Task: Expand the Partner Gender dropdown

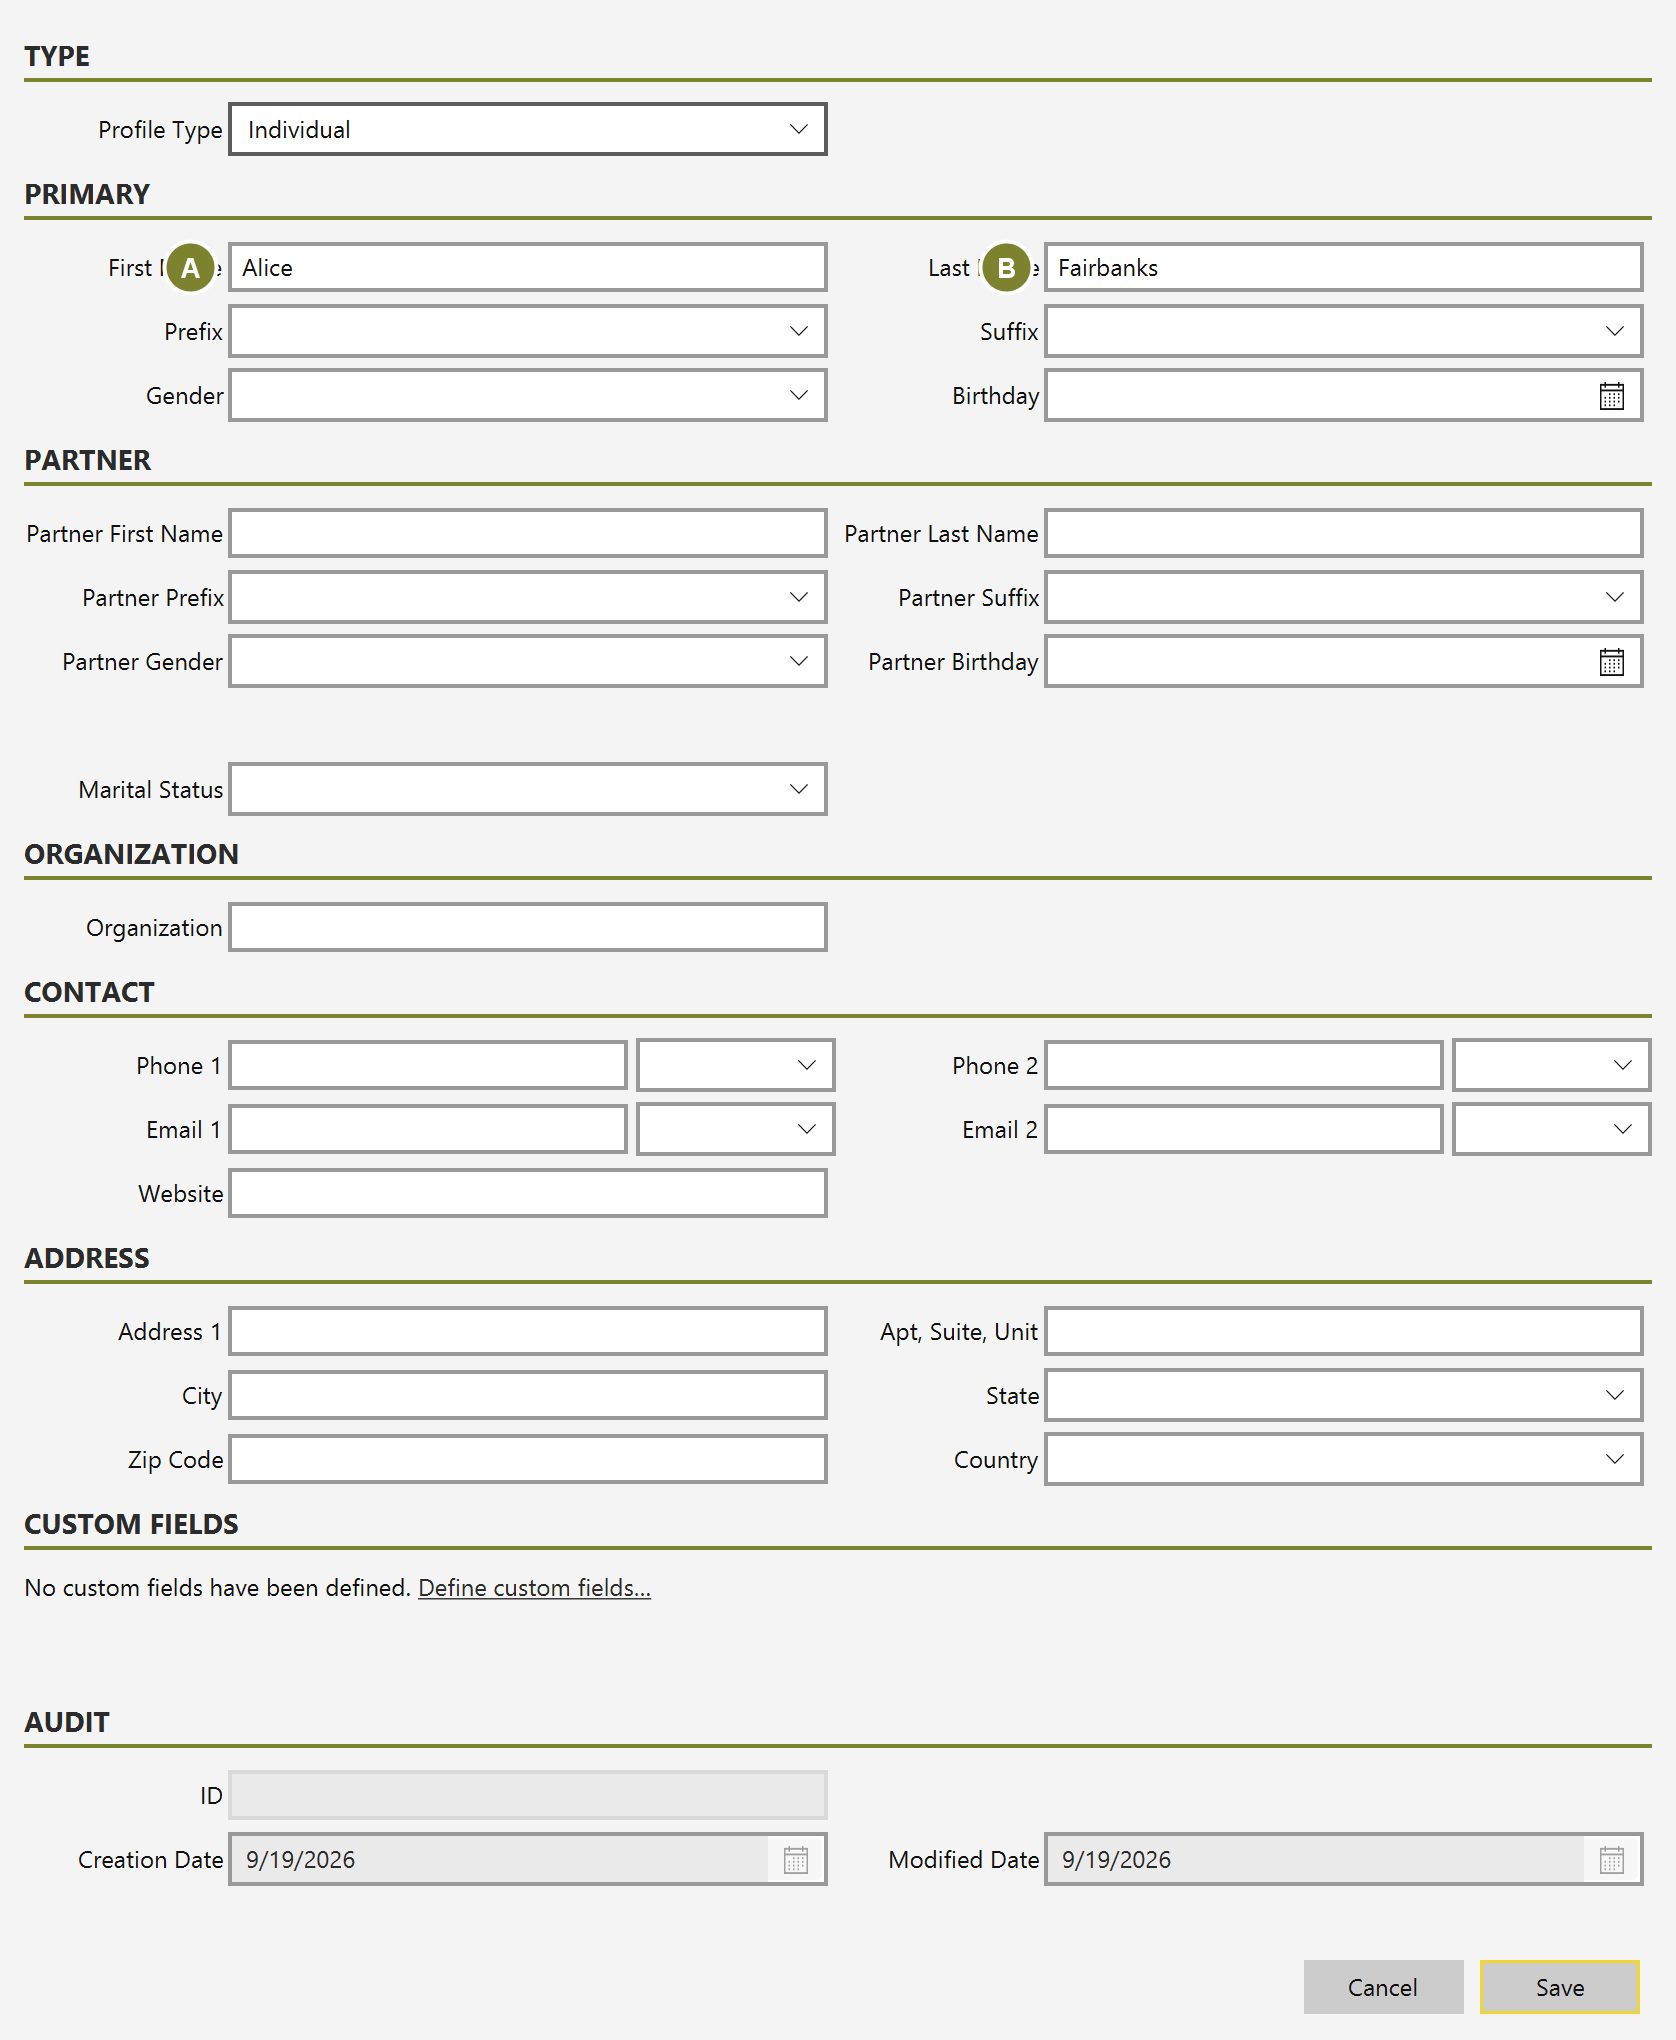Action: click(528, 661)
